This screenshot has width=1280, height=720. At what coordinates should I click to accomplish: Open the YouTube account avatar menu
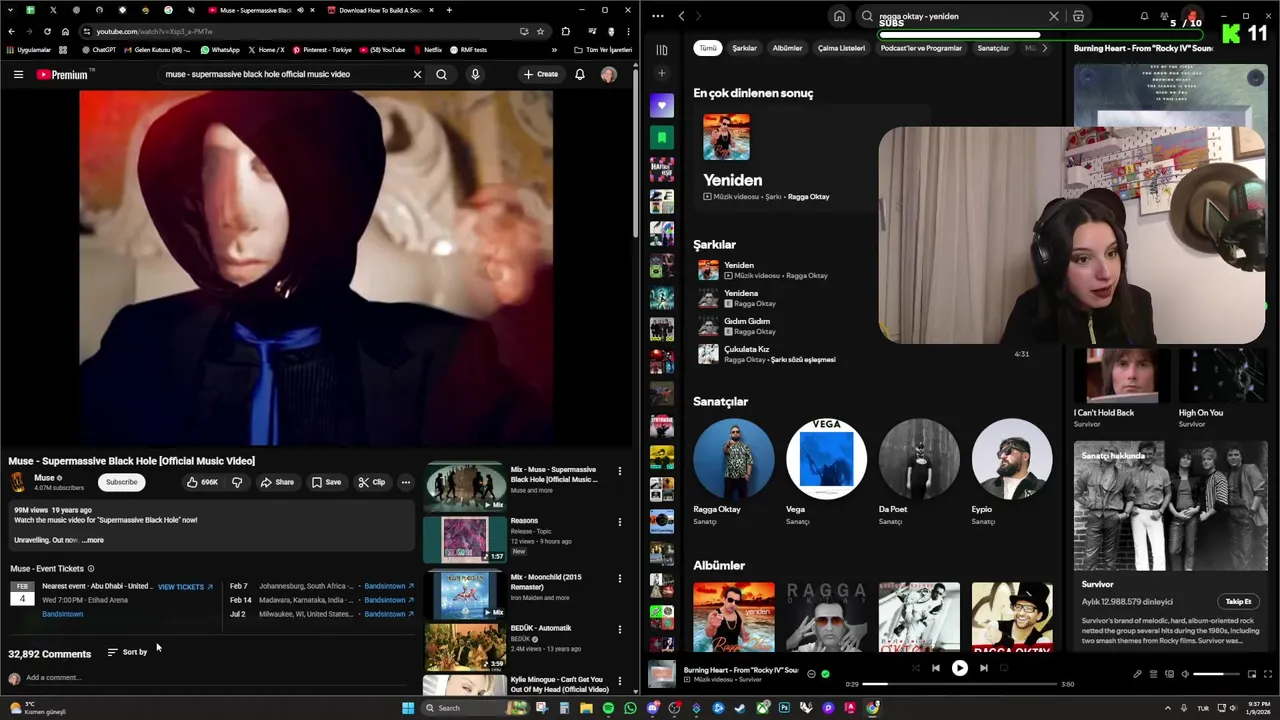pyautogui.click(x=608, y=74)
